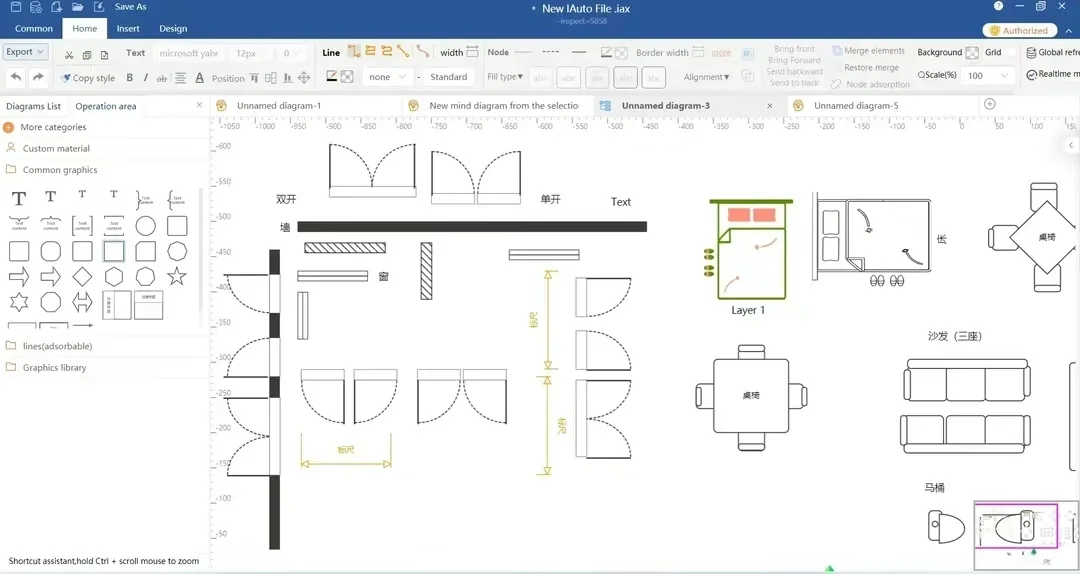Image resolution: width=1080 pixels, height=574 pixels.
Task: Click the Authorized badge button
Action: coord(1019,30)
